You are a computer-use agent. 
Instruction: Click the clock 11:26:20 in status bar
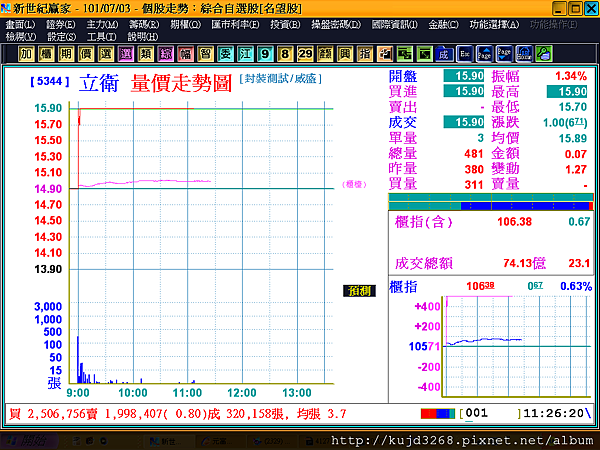pos(553,414)
